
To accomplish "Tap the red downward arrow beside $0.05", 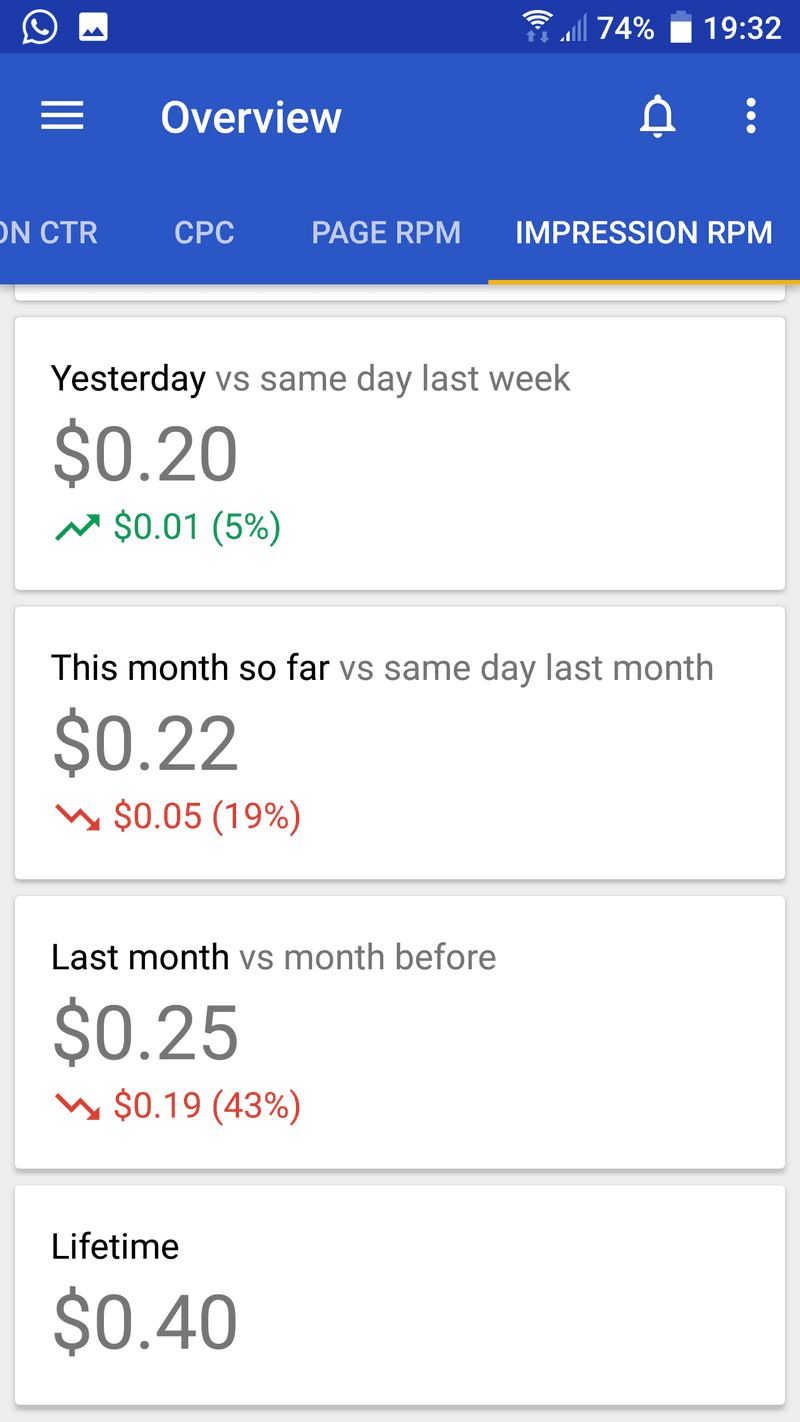I will [x=77, y=817].
